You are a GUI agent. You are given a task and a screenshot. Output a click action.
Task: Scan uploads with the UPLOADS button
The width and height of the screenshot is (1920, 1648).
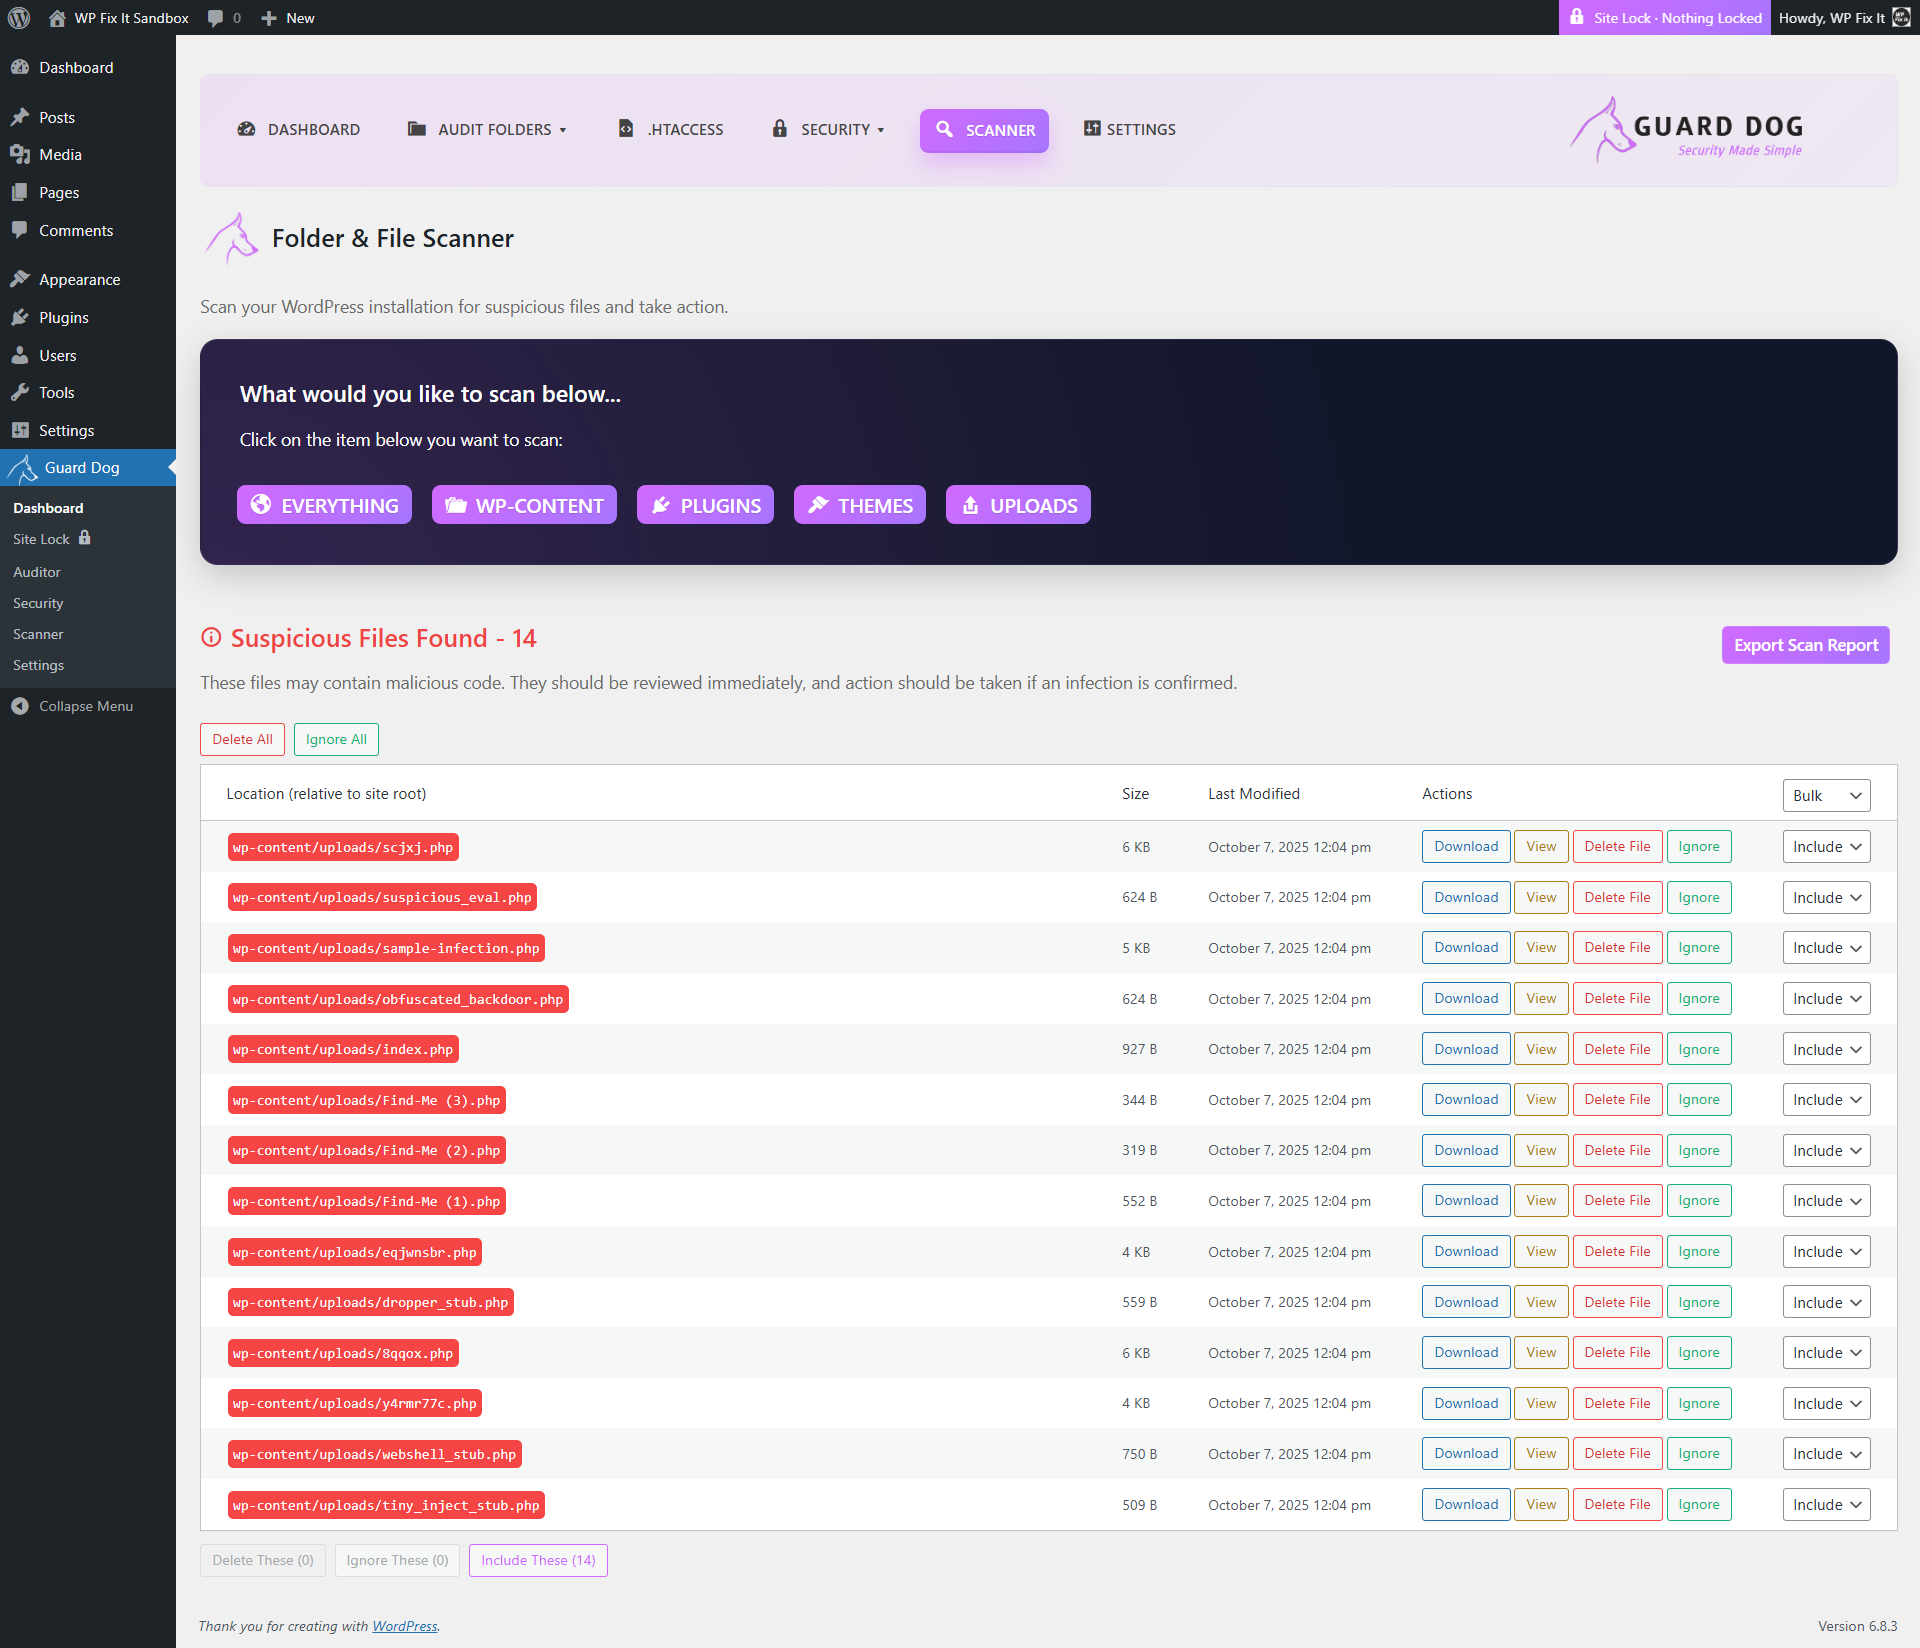pos(1018,506)
